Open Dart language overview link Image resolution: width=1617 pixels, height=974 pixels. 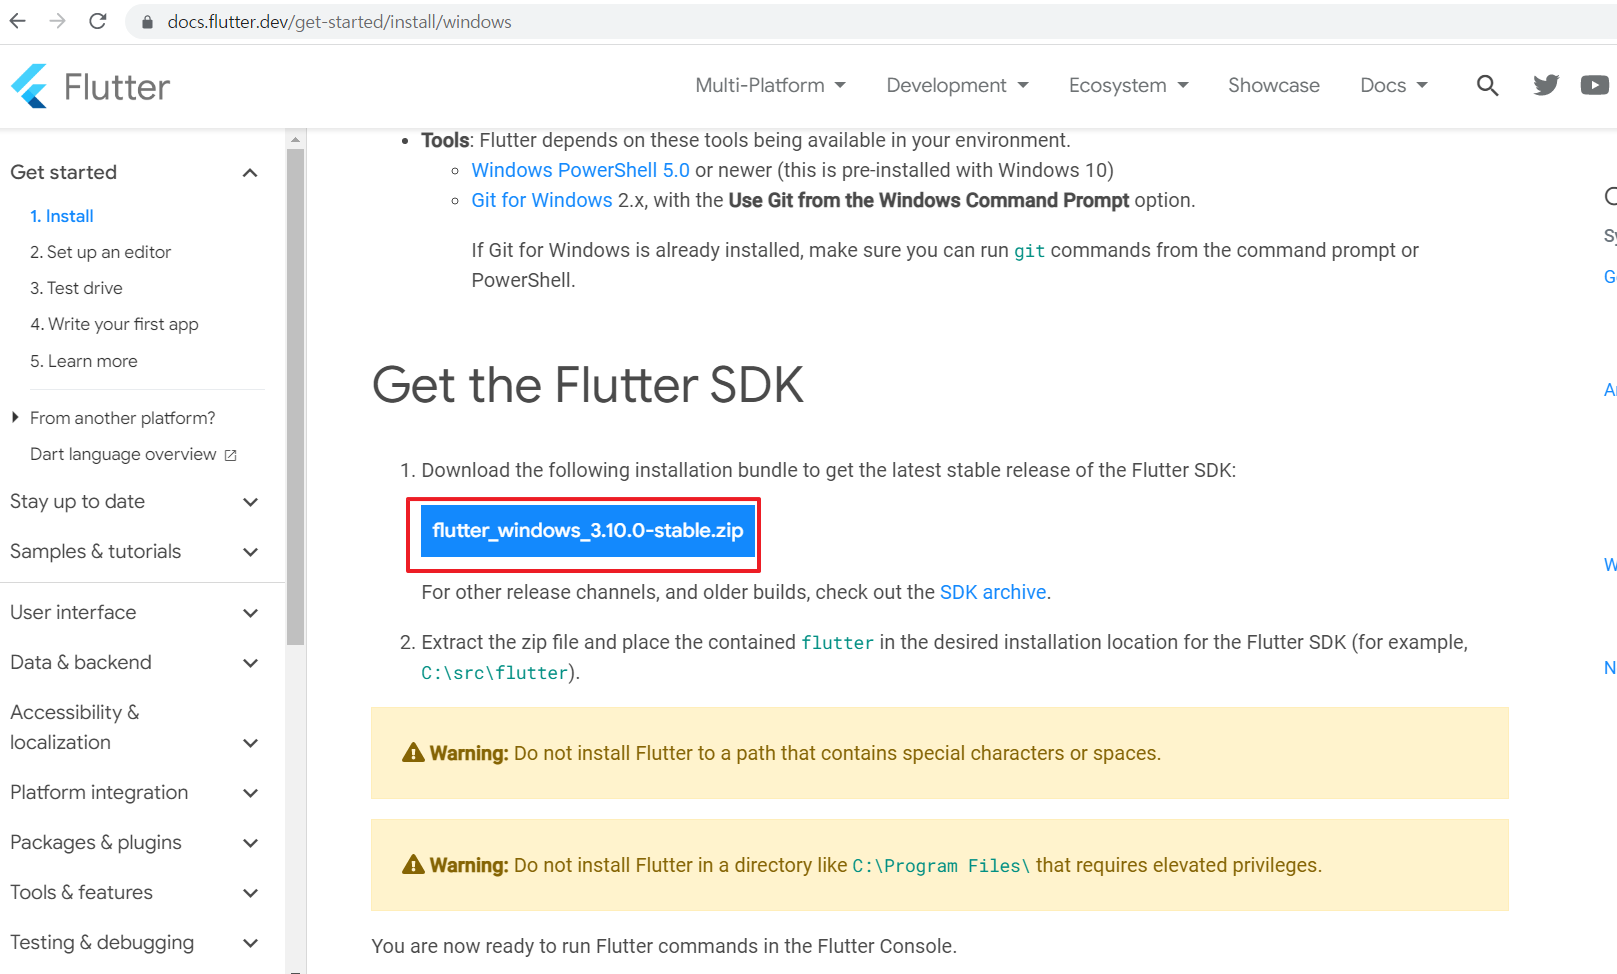click(x=123, y=454)
